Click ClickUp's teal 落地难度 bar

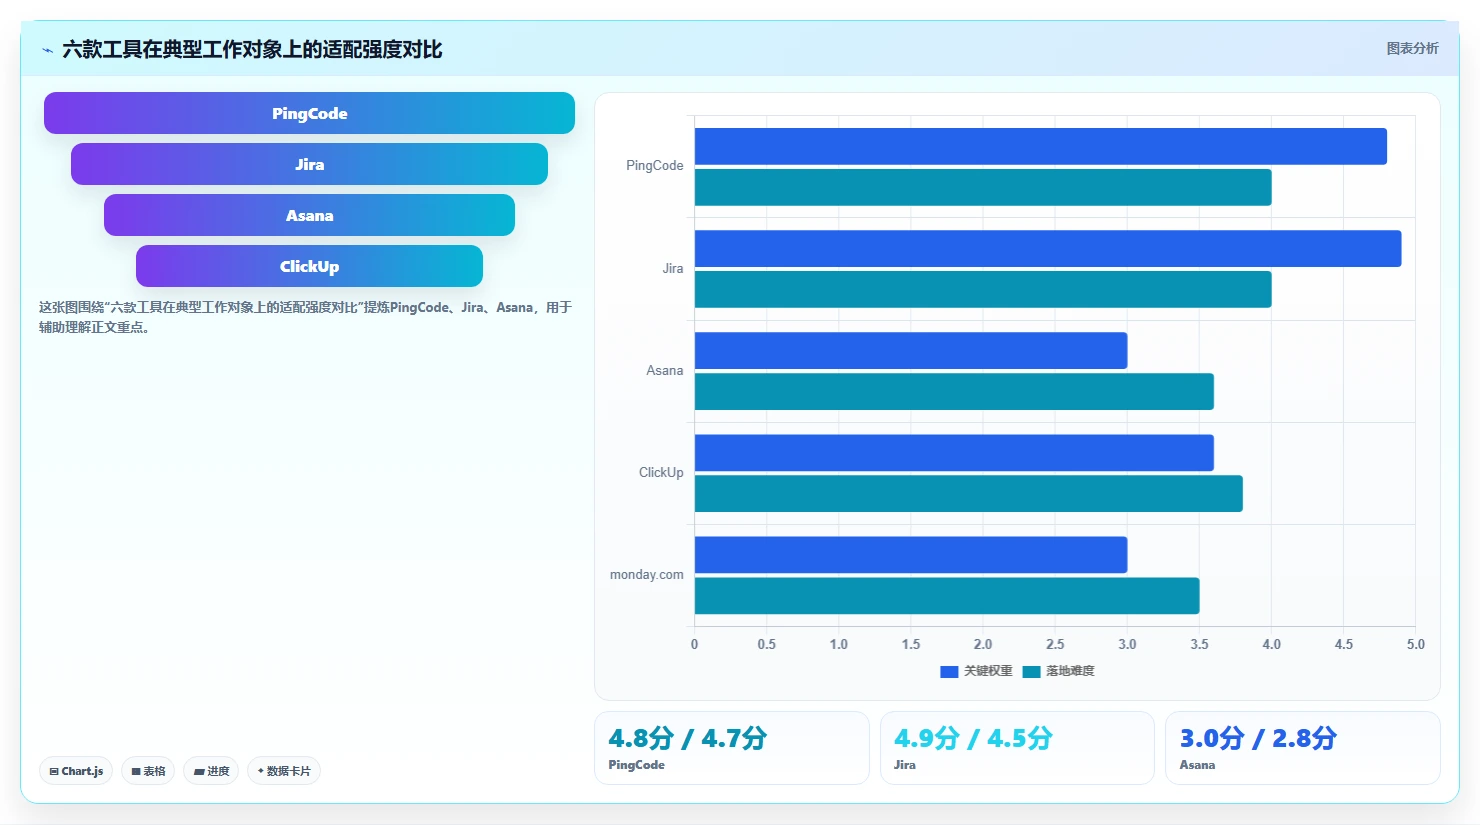pos(969,494)
